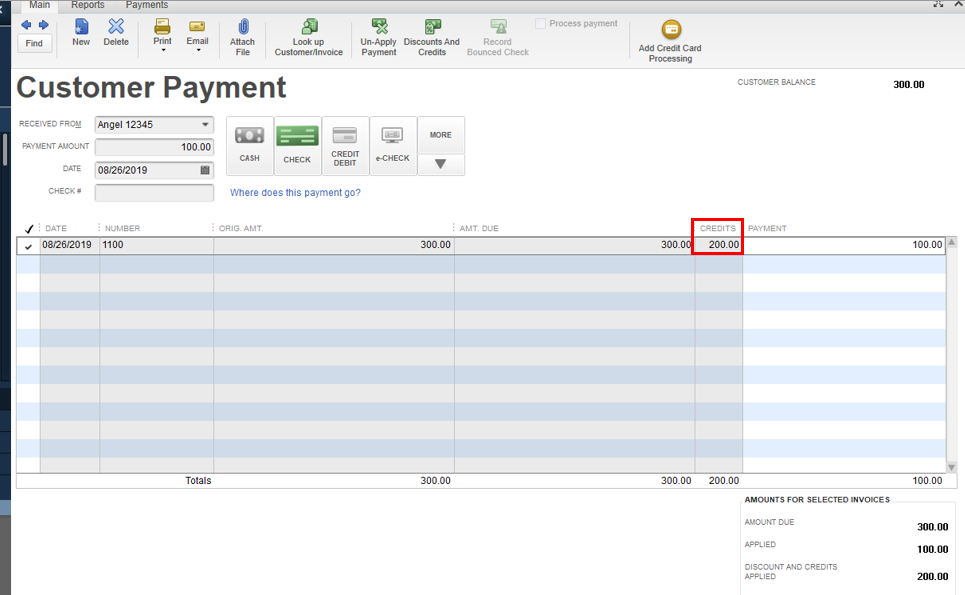965x595 pixels.
Task: Click the 200.00 credits cell of invoice 1100
Action: 718,245
